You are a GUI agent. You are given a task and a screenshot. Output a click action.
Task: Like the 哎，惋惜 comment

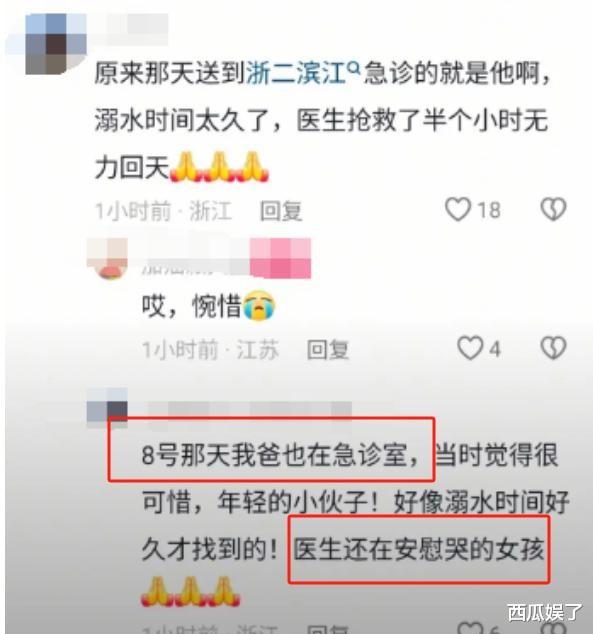click(x=470, y=348)
